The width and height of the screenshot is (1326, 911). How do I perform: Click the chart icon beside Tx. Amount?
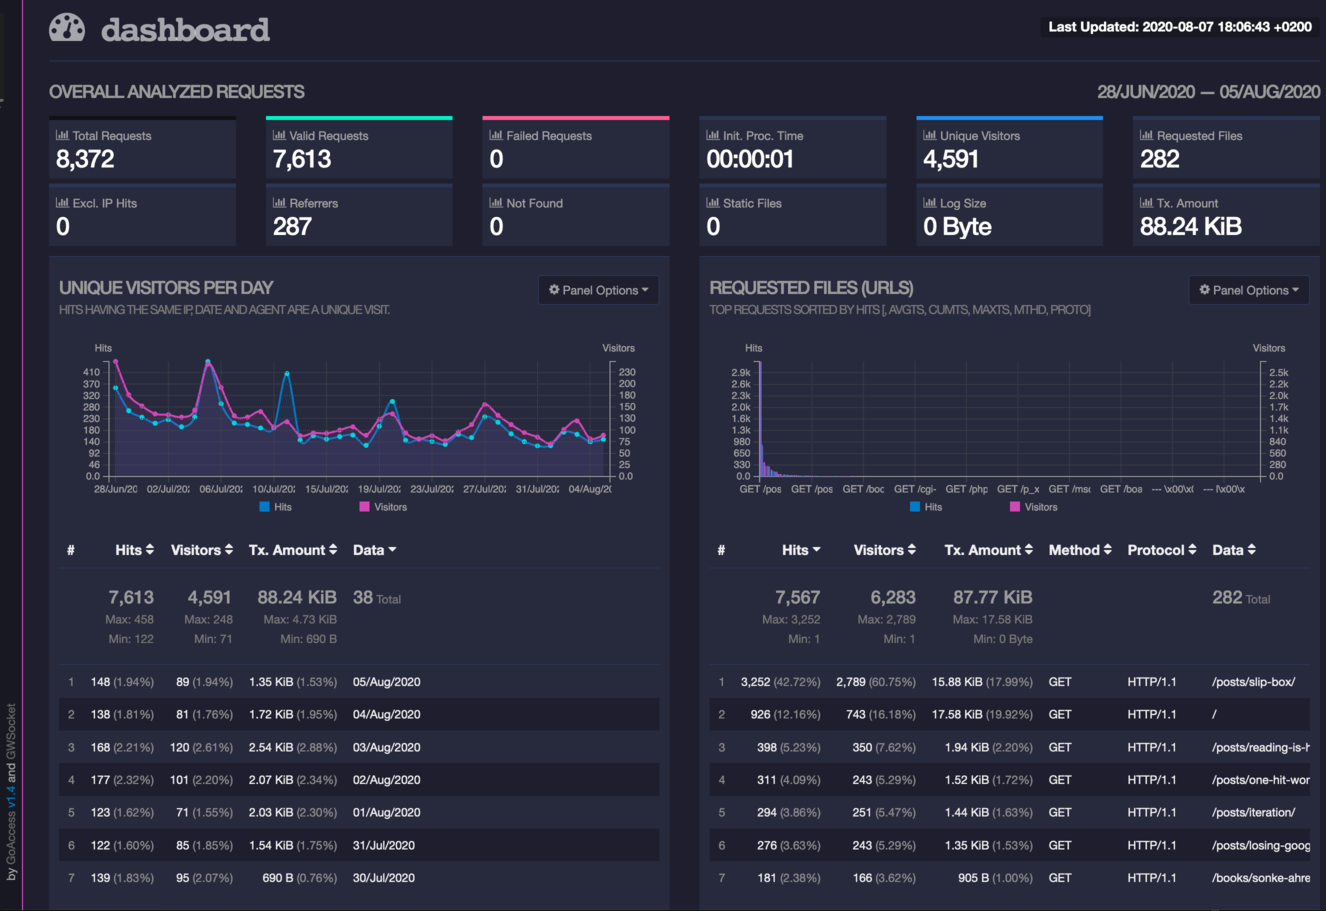1147,202
